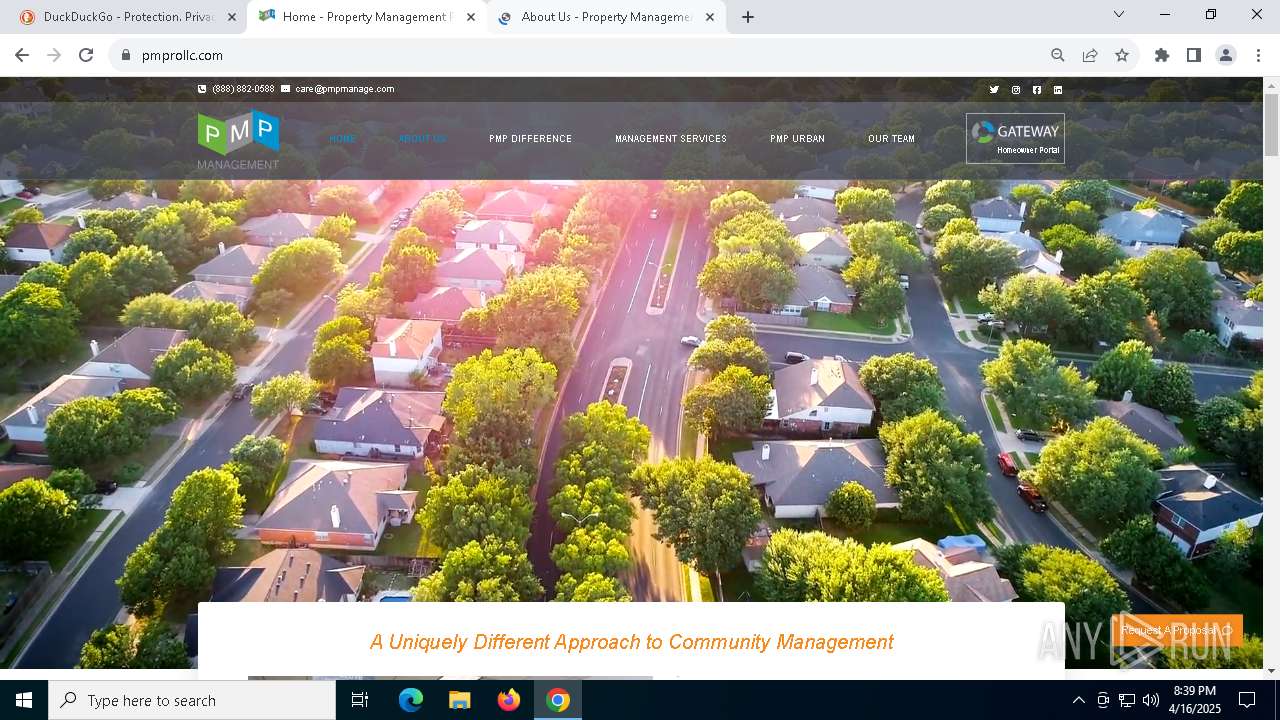Close the DuckDuckGo tab
1280x720 pixels.
point(231,17)
